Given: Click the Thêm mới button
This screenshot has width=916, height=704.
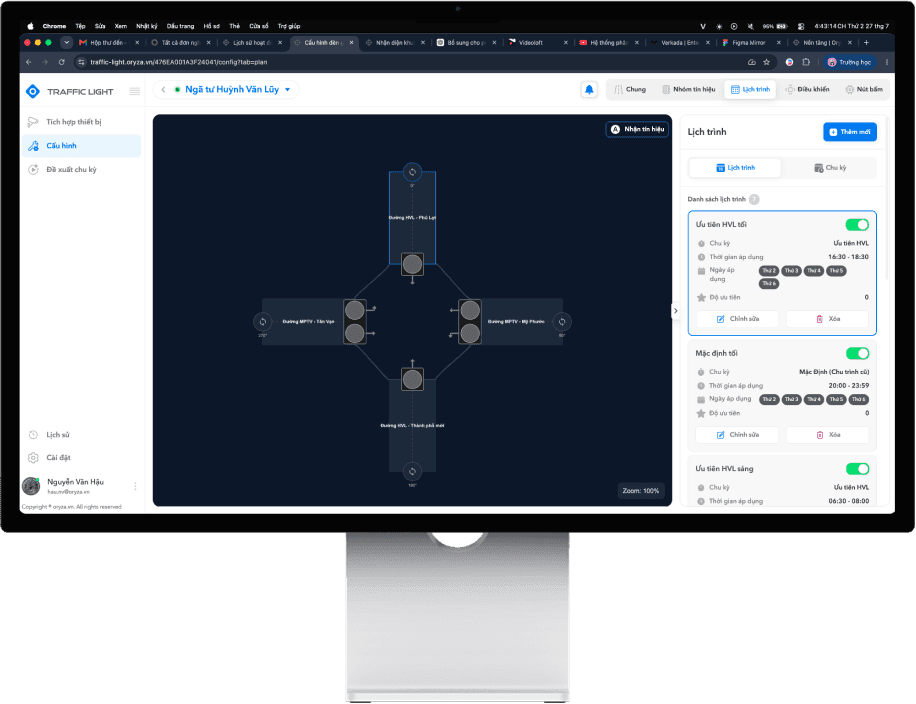Looking at the screenshot, I should point(850,132).
